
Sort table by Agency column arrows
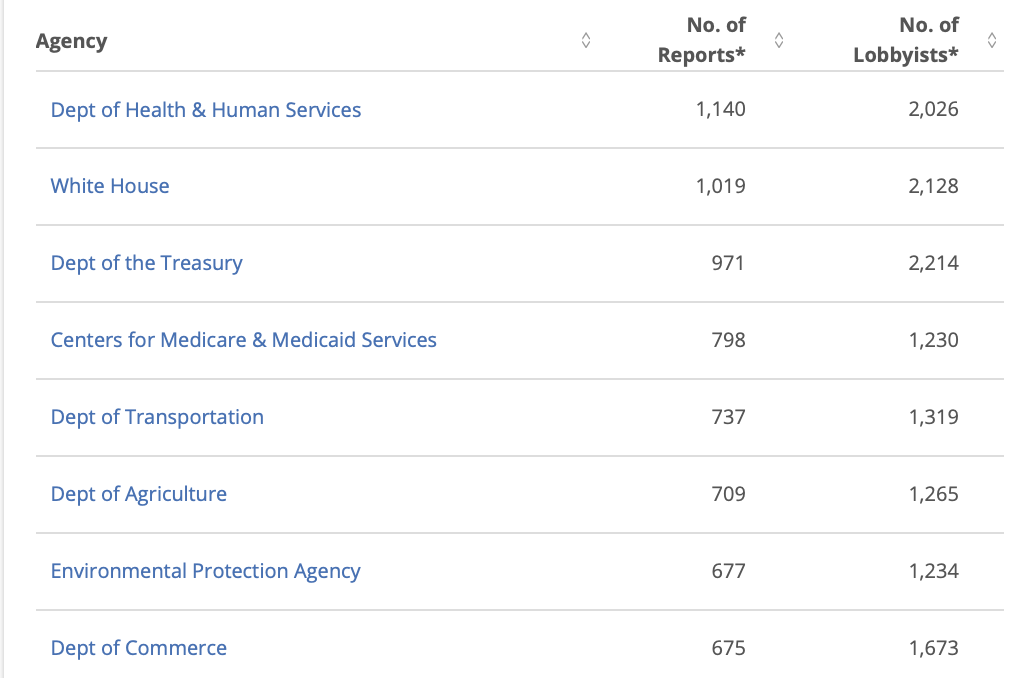[585, 40]
